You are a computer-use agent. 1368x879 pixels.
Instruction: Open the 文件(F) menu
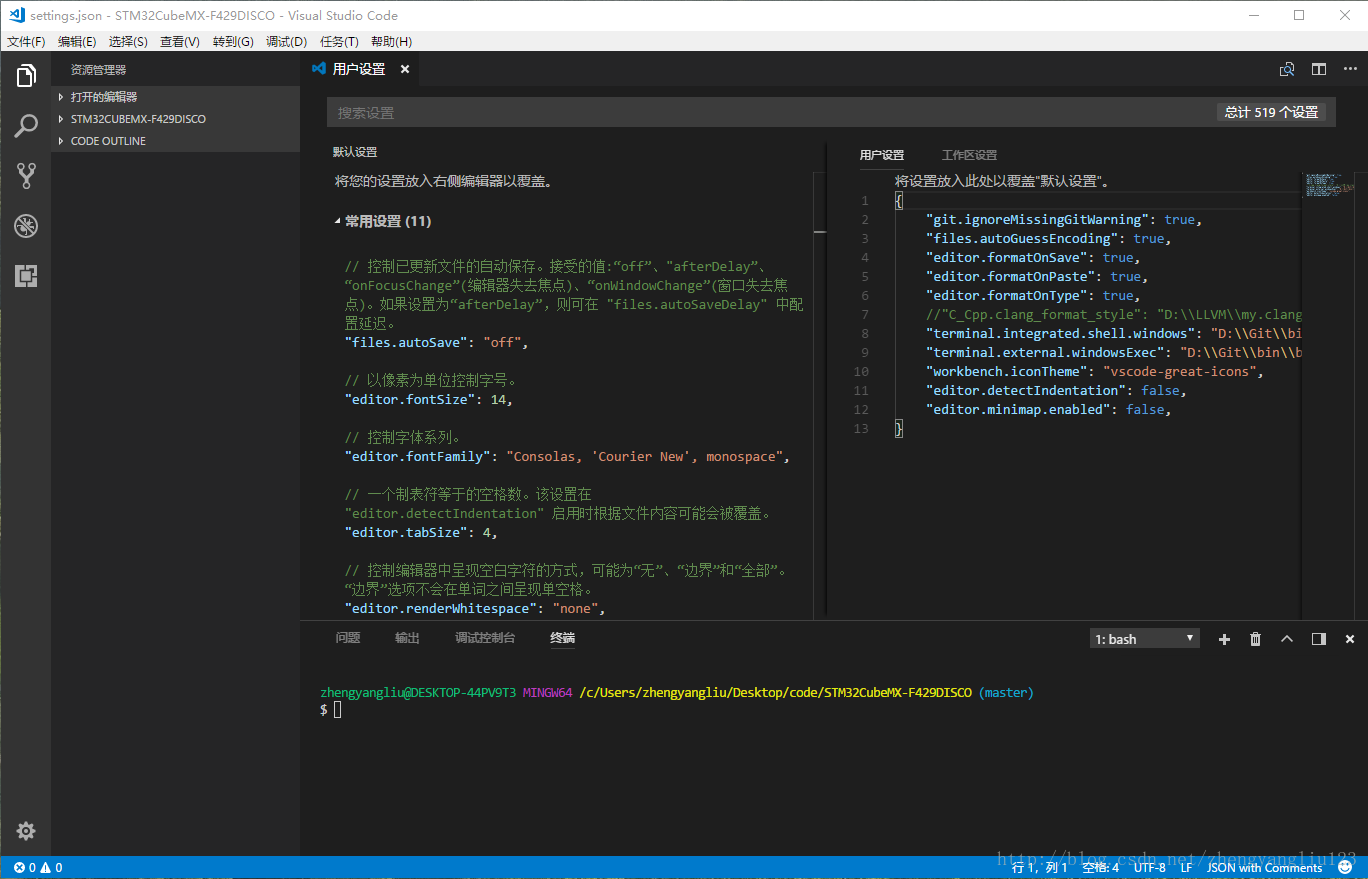click(26, 41)
